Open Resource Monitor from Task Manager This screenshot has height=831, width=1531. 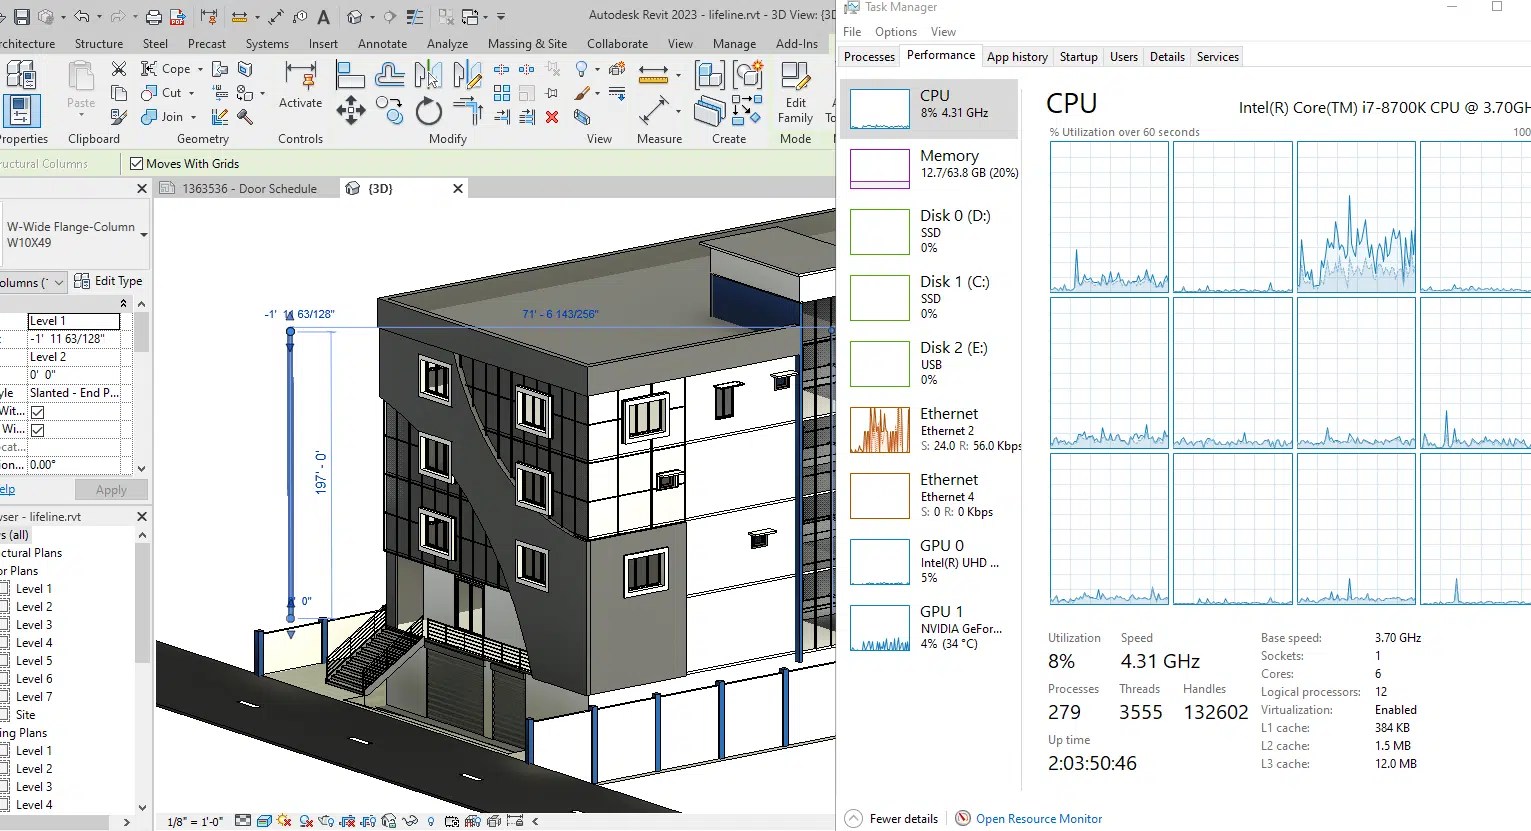[1037, 818]
